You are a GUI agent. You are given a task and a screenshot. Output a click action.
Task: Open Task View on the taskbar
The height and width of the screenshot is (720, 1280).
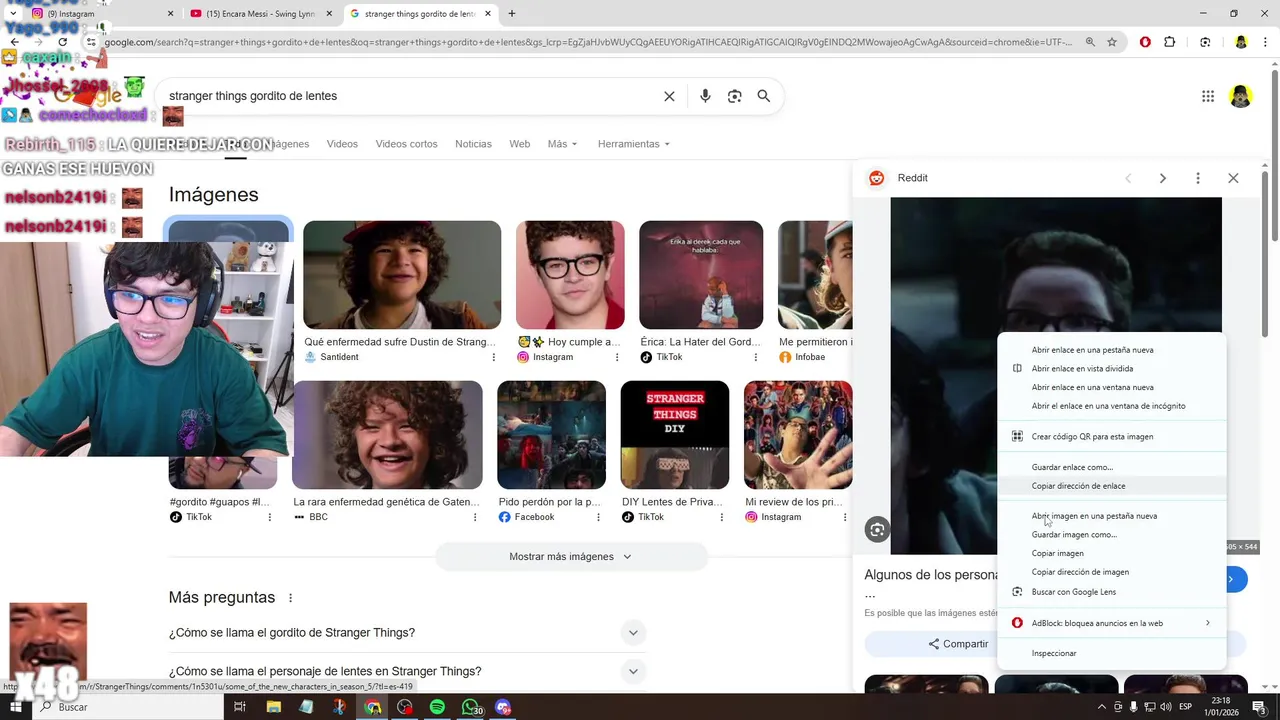(240, 707)
